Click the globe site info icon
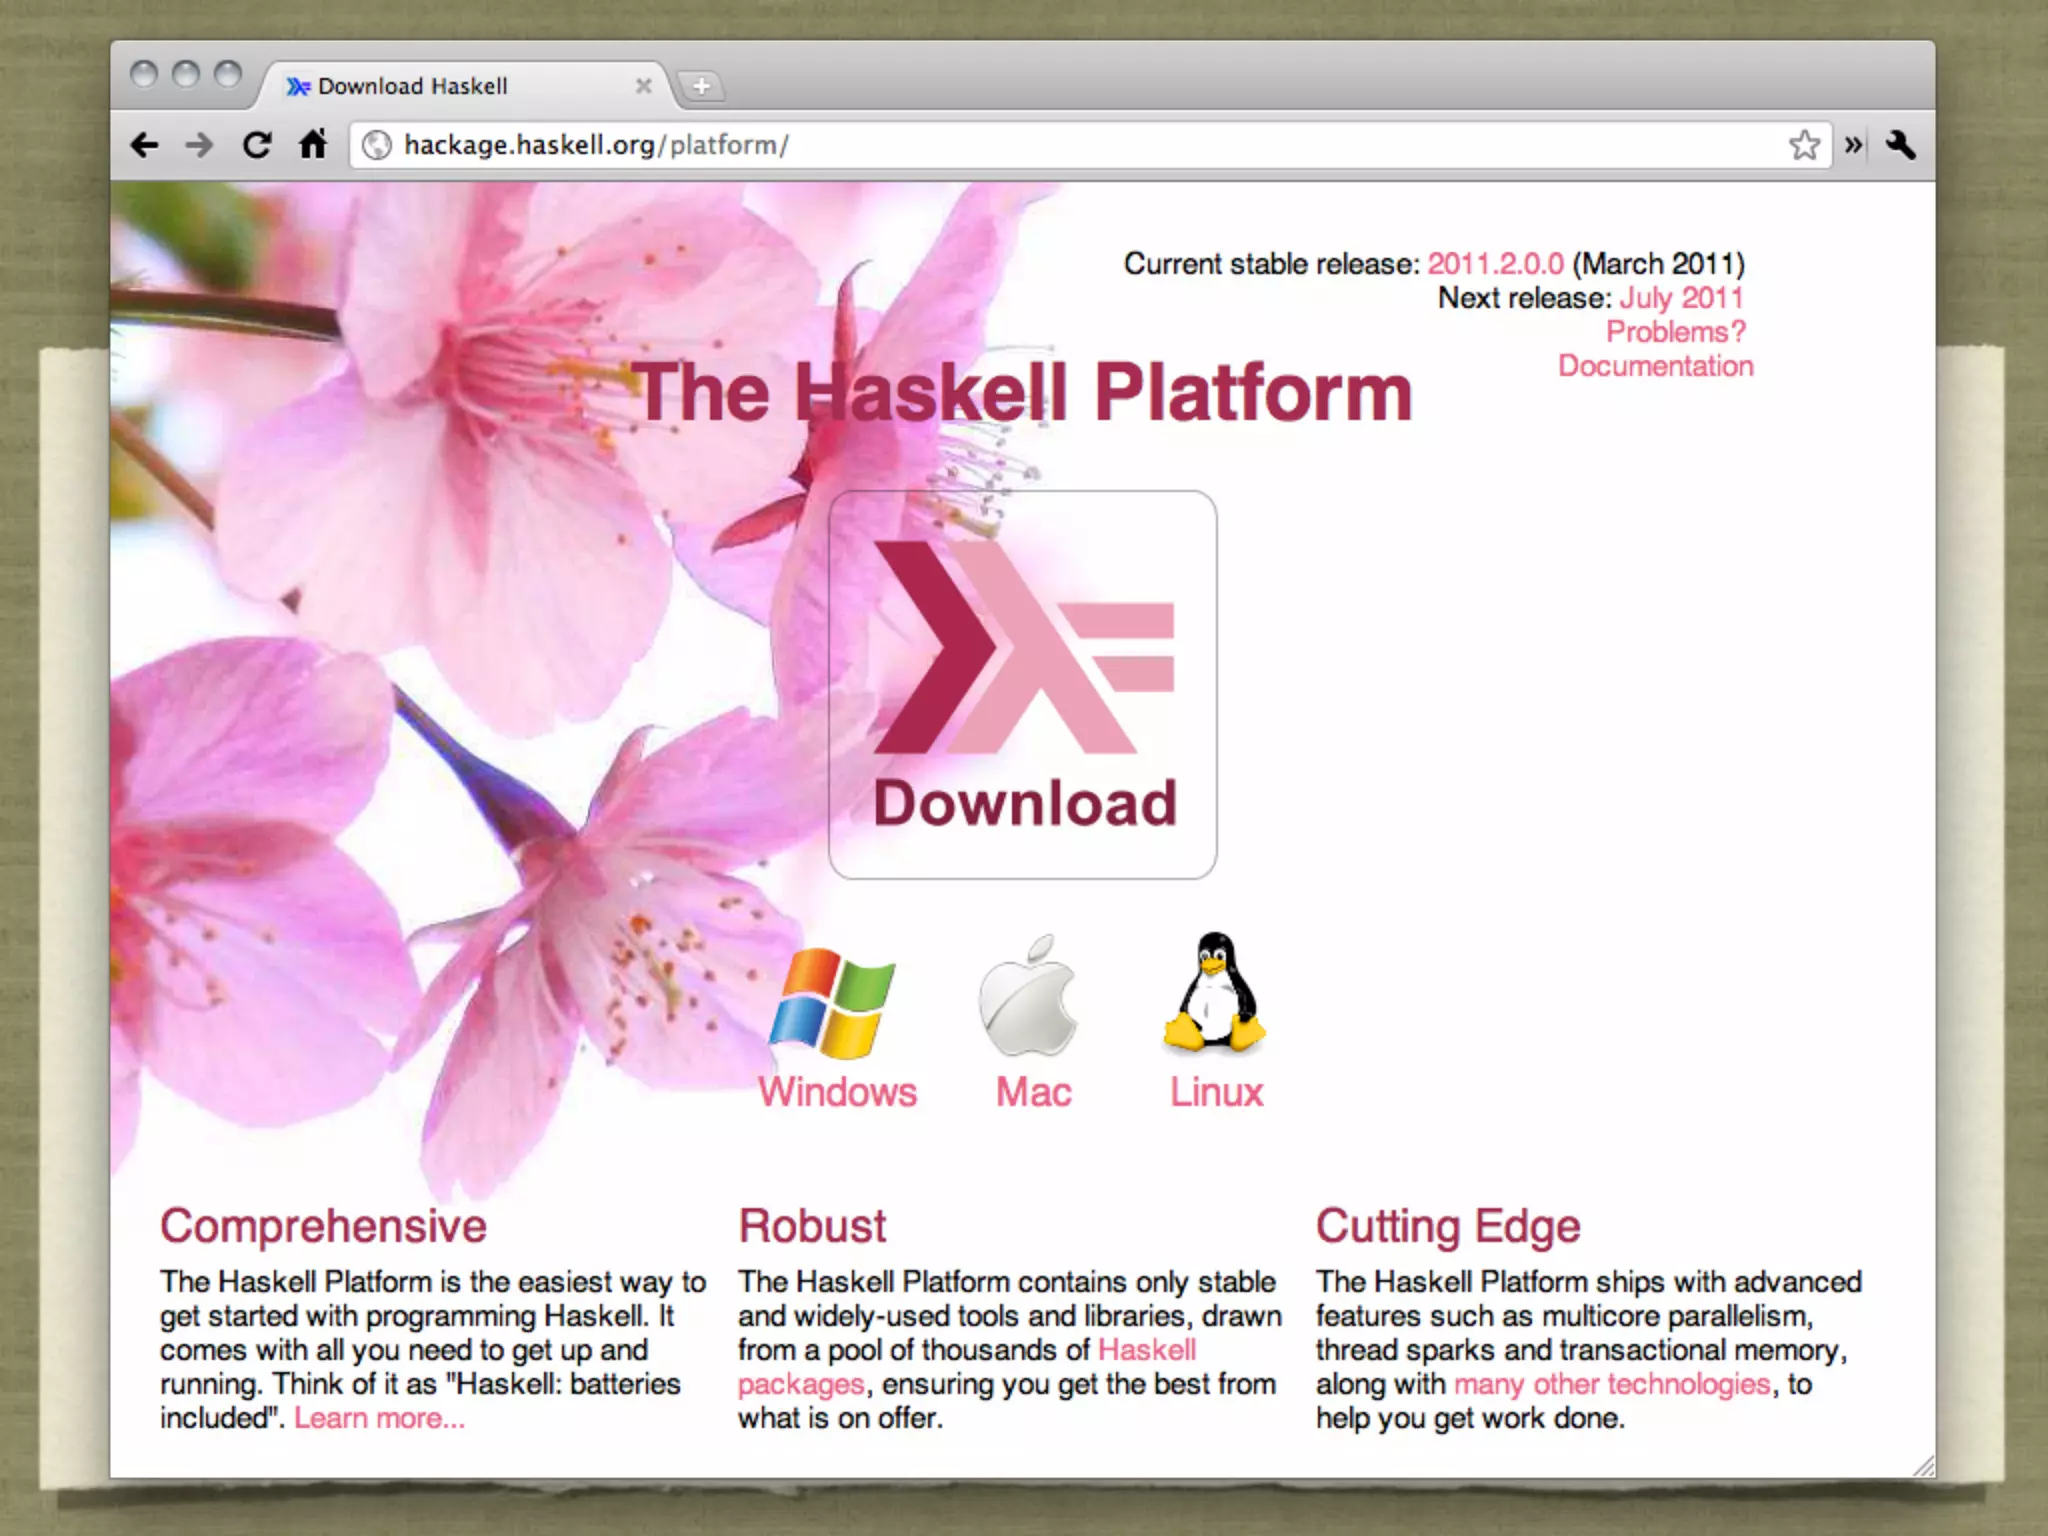Image resolution: width=2048 pixels, height=1536 pixels. pyautogui.click(x=377, y=145)
